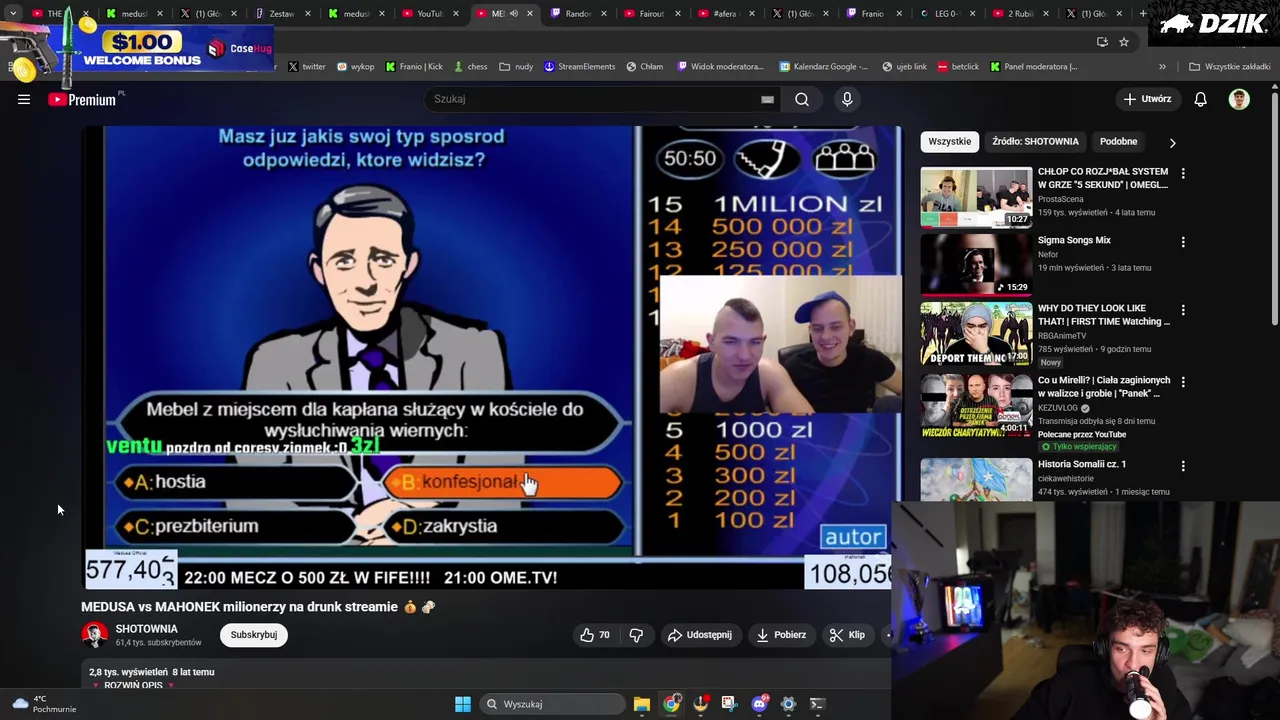Screen dimensions: 1280x720
Task: Open the account avatar menu
Action: click(x=1239, y=99)
